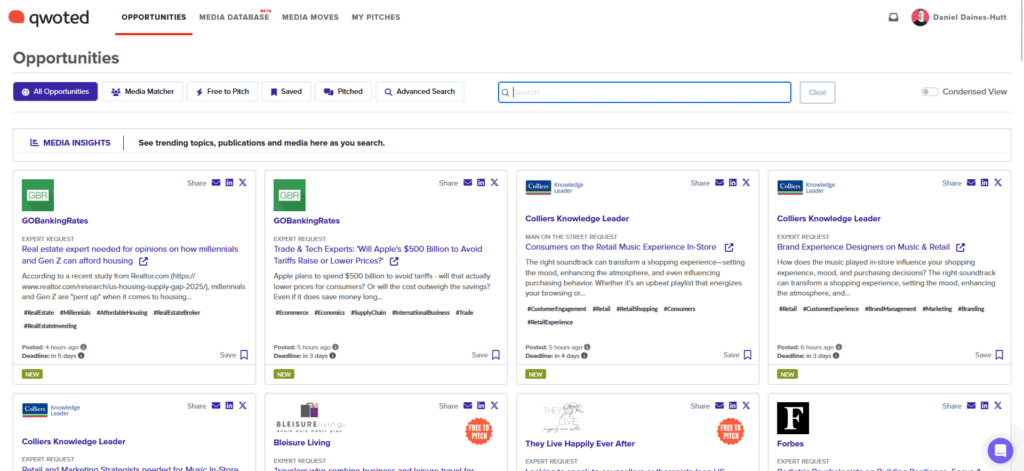Click the Qwoted logo
The height and width of the screenshot is (471, 1024).
click(x=48, y=18)
